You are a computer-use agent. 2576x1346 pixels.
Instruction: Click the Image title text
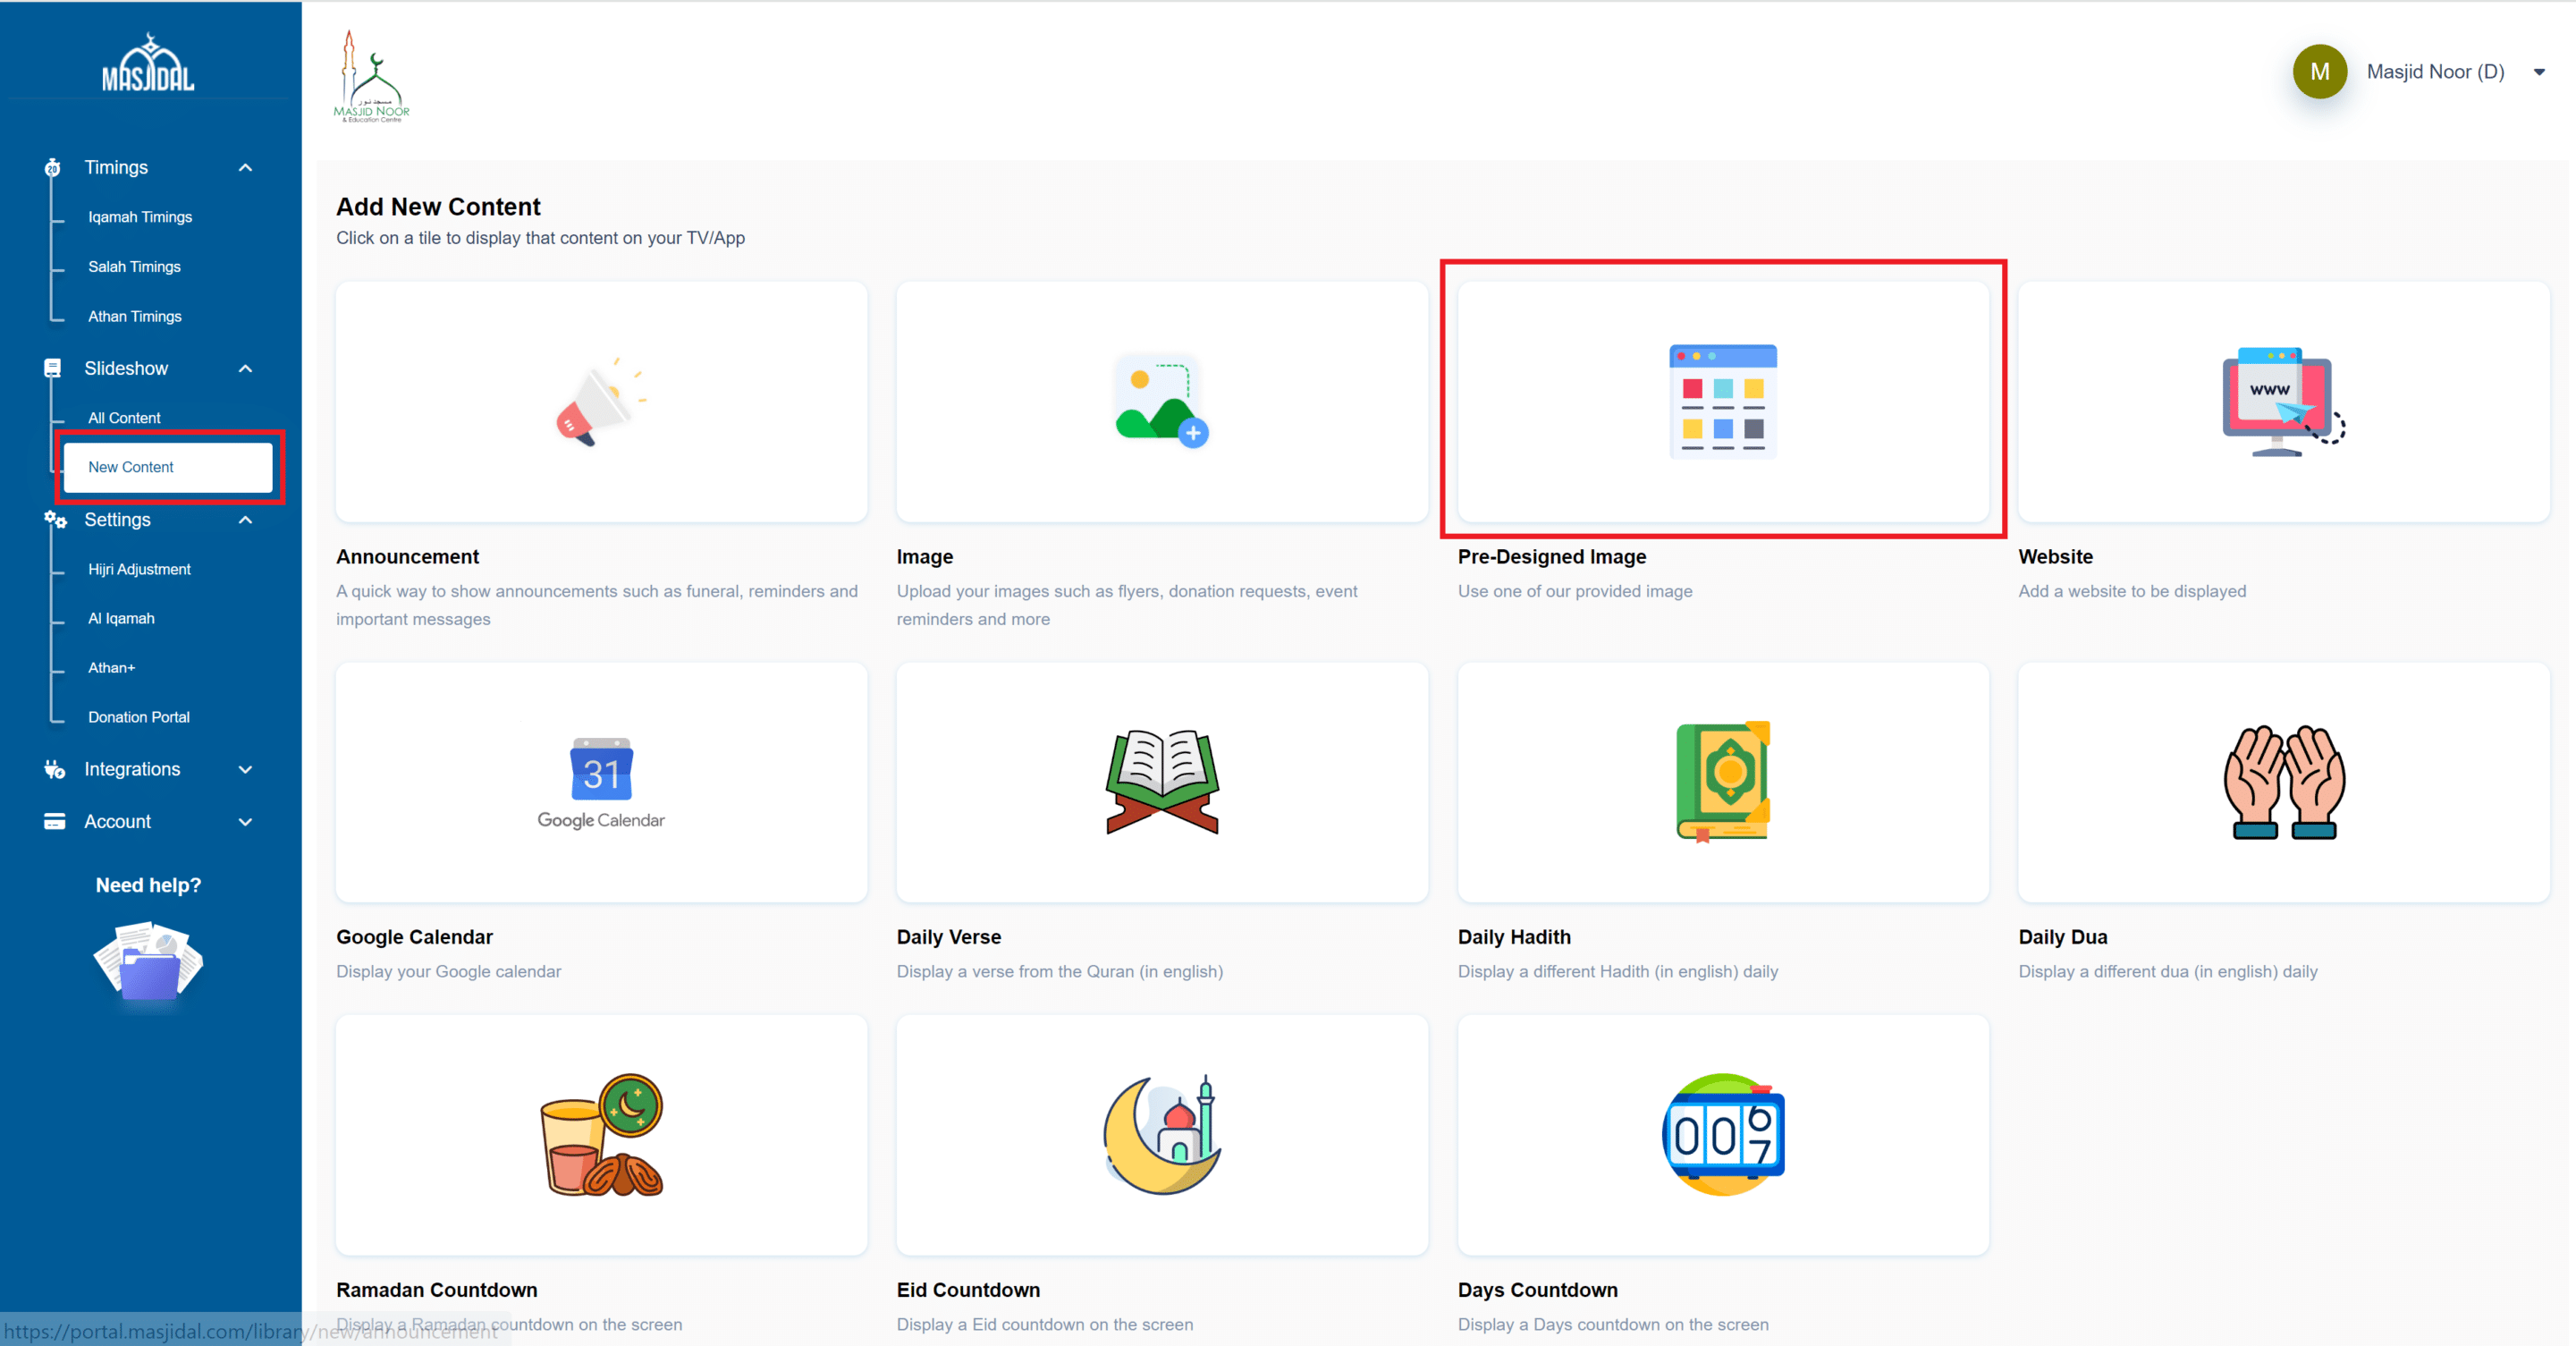pos(924,556)
